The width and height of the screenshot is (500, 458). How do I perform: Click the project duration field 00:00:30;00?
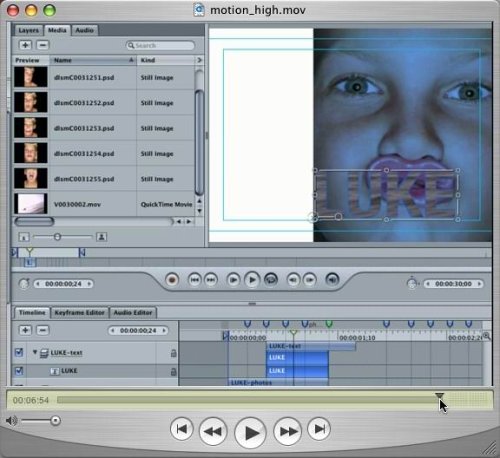453,284
